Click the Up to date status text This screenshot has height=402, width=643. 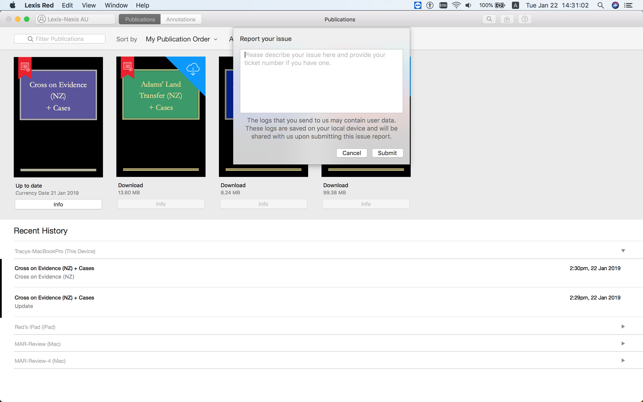point(29,186)
